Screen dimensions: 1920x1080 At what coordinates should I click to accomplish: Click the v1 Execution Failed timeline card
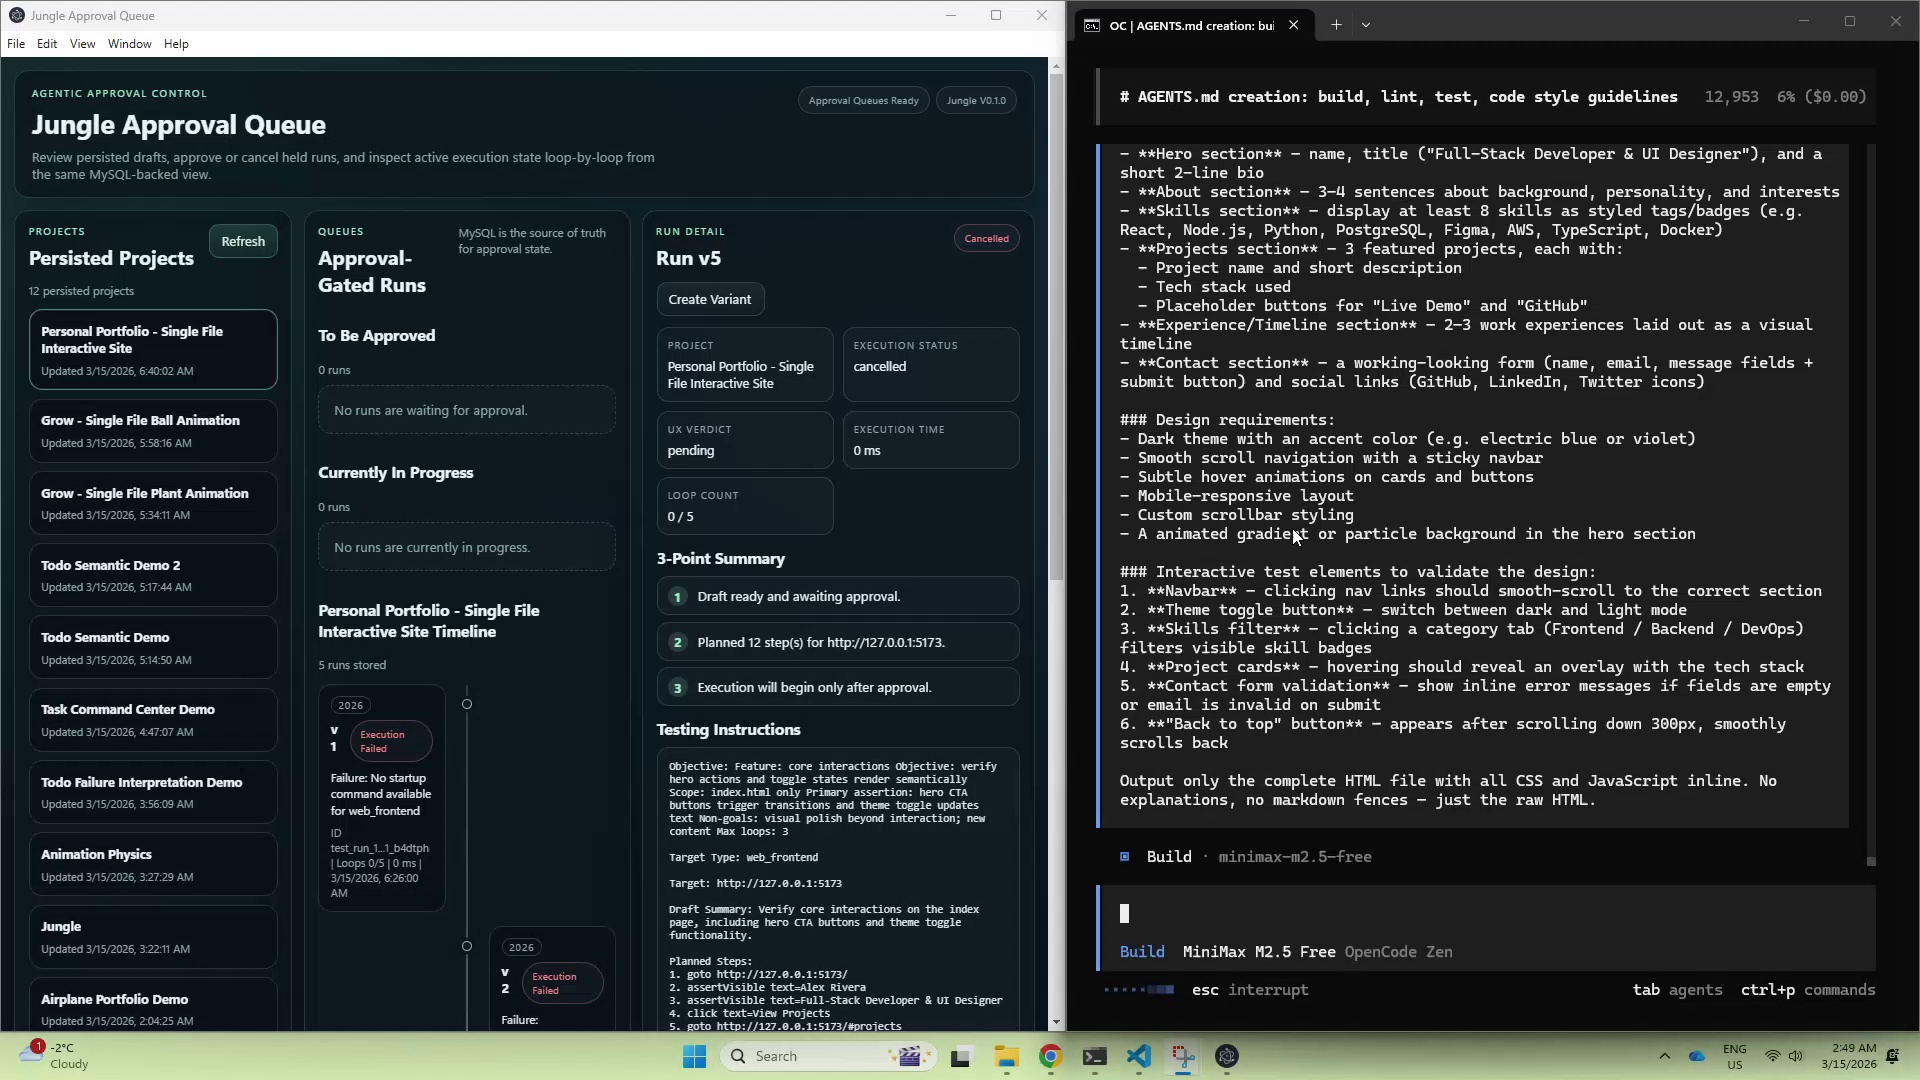[x=381, y=798]
